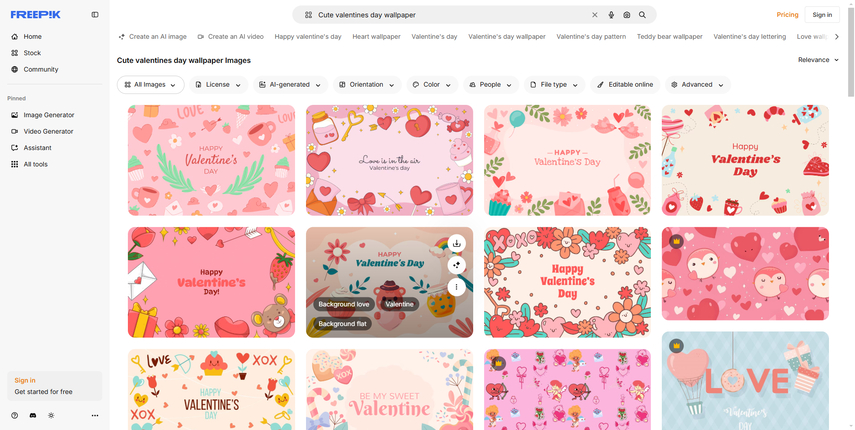Open sidebar more options ellipsis
The height and width of the screenshot is (430, 855).
coord(95,415)
